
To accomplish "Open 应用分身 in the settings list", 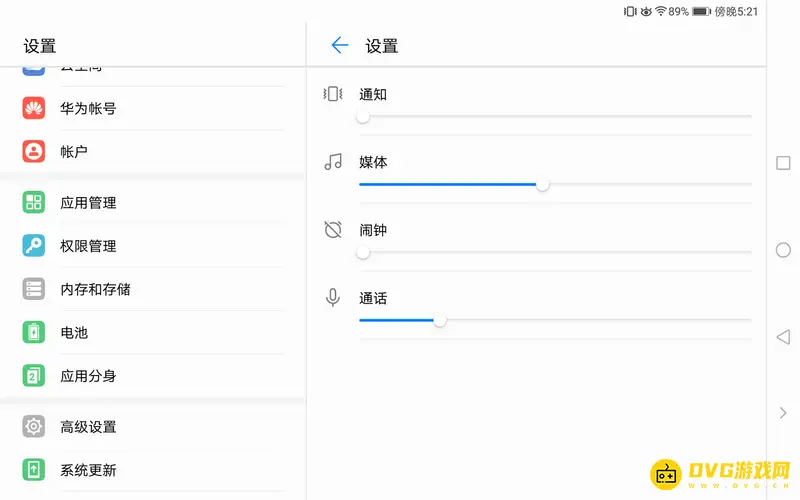I will click(x=153, y=376).
